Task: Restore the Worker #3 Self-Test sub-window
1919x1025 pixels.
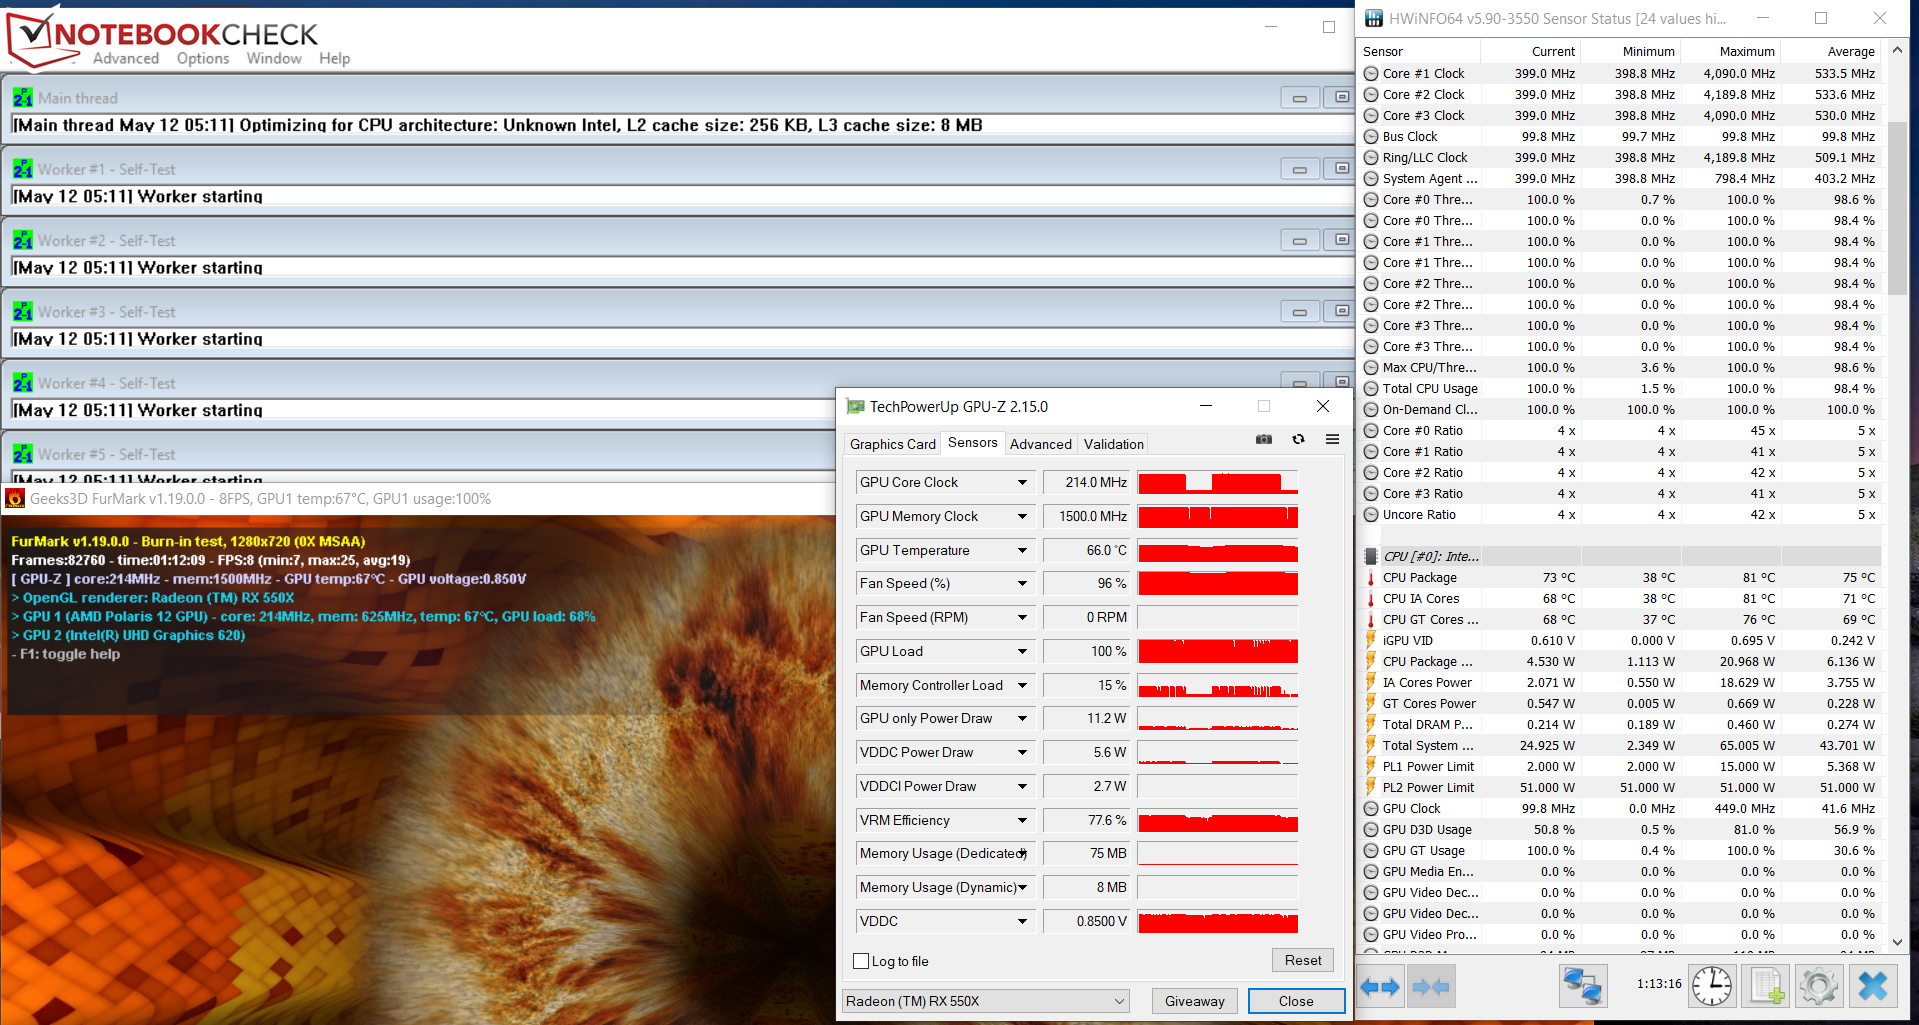Action: click(1340, 312)
